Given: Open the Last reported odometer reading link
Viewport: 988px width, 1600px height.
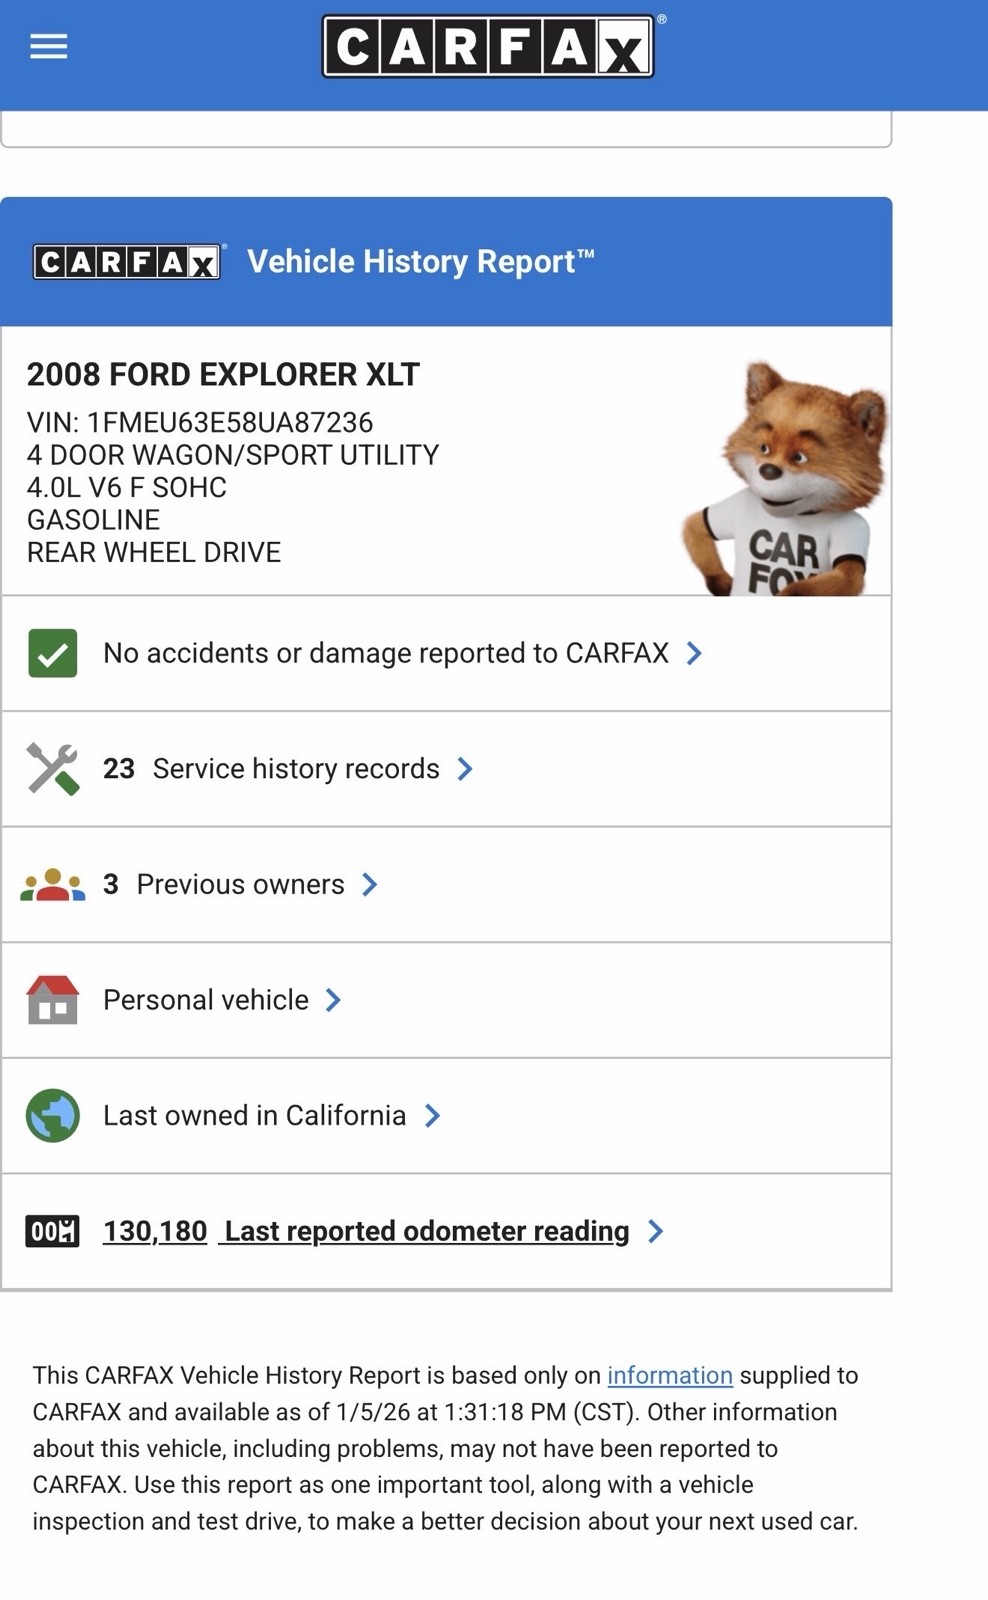Looking at the screenshot, I should pyautogui.click(x=427, y=1231).
